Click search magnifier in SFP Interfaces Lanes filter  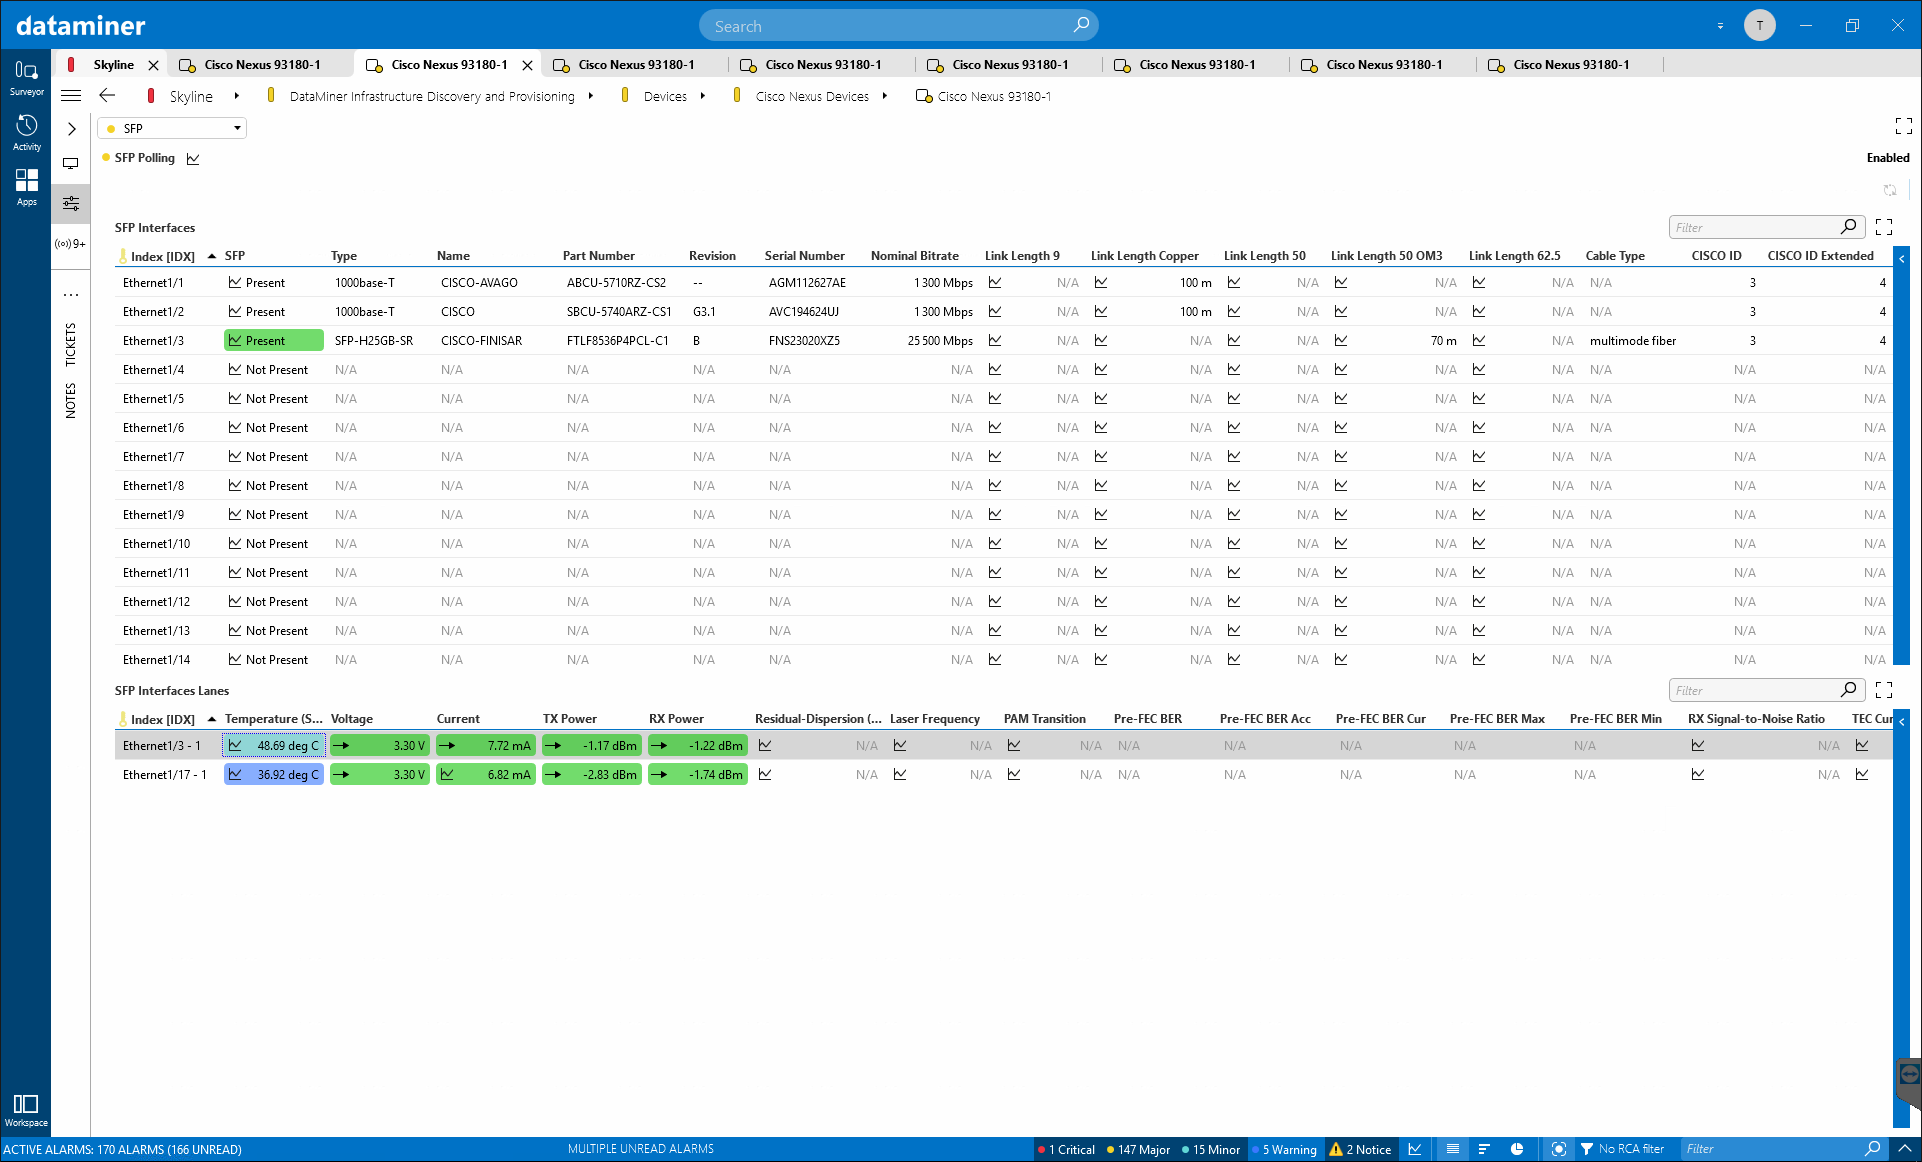tap(1849, 690)
